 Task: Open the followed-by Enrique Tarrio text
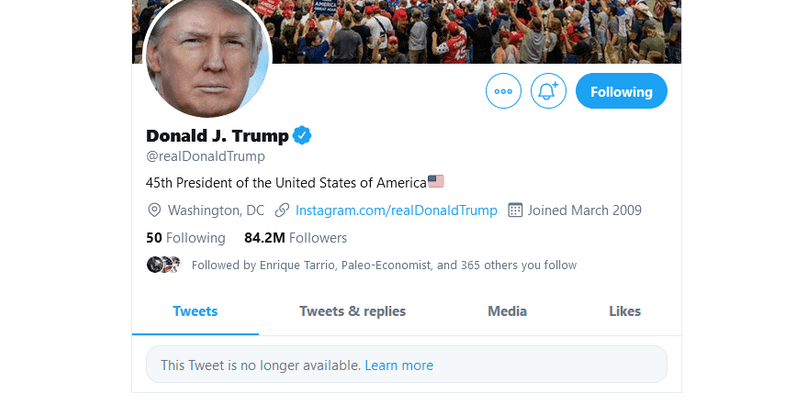(383, 265)
